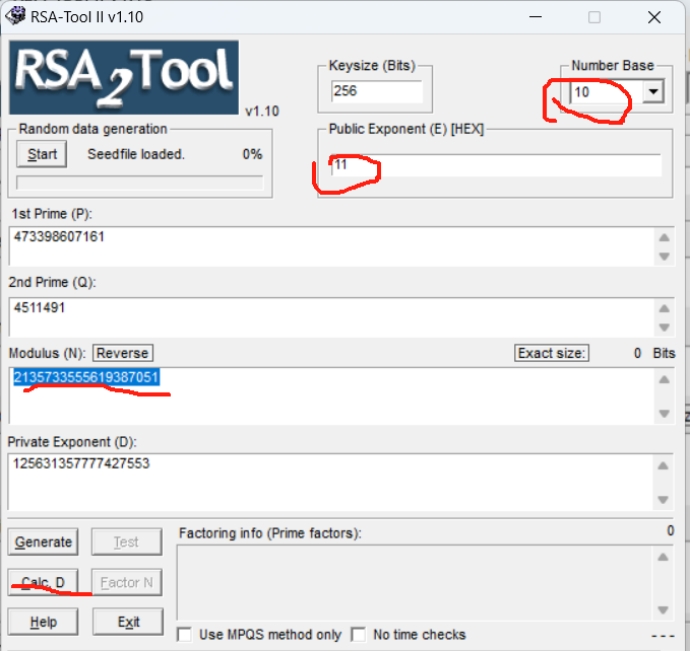Viewport: 690px width, 652px height.
Task: Click the RSA-Tool title bar app icon
Action: point(17,17)
